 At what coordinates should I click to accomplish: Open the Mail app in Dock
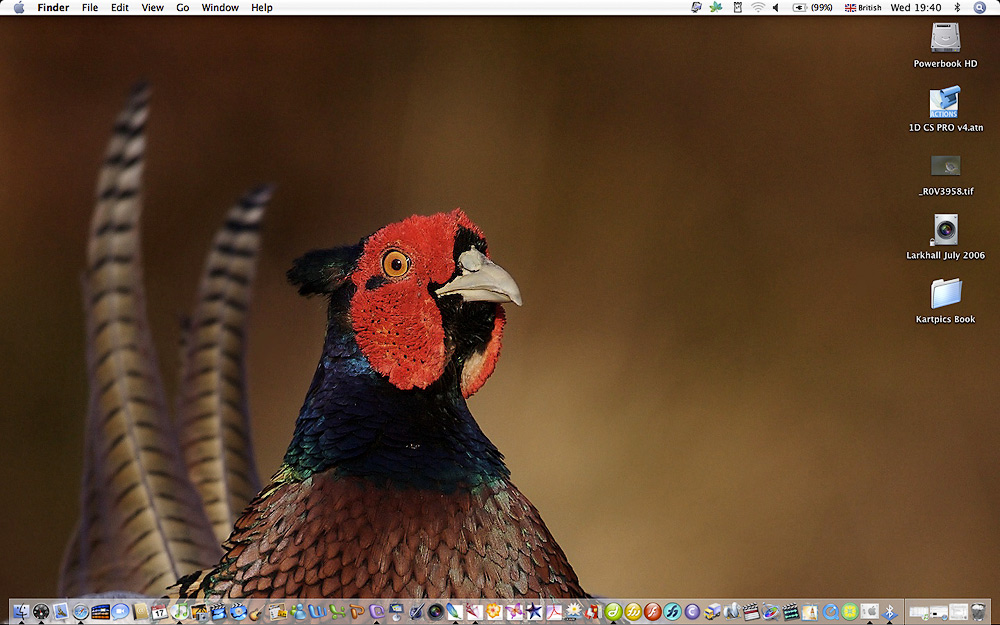pos(61,612)
